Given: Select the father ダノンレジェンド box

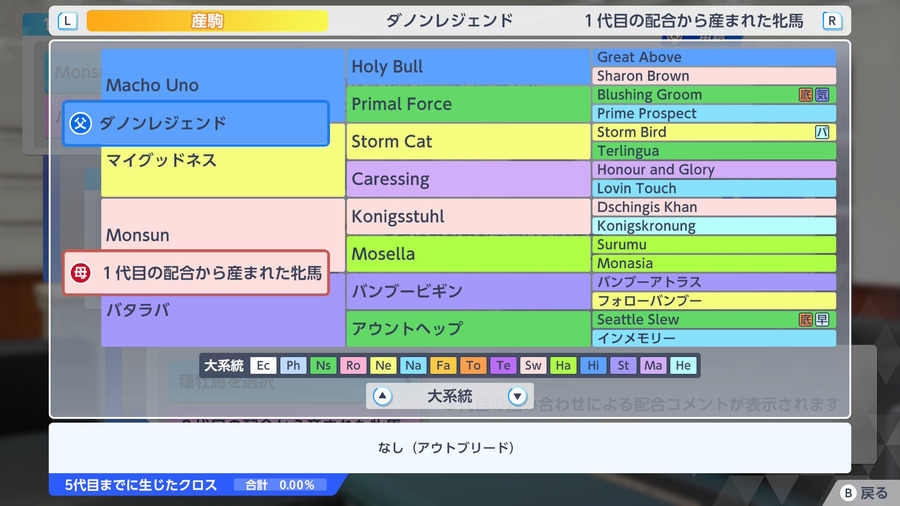Looking at the screenshot, I should click(196, 123).
